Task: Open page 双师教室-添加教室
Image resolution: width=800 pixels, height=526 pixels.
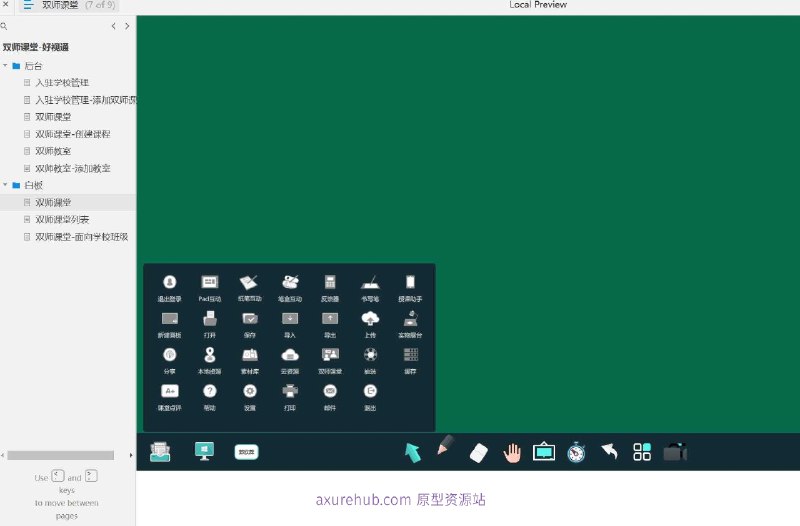Action: (72, 168)
